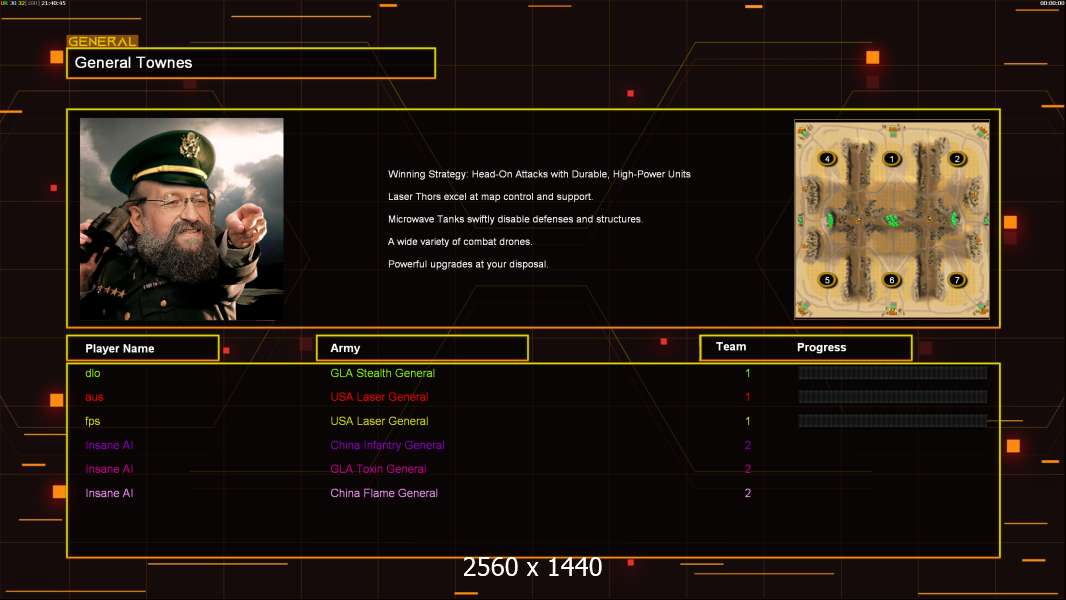Screen dimensions: 1066x600
Task: Click team number for China Flame General
Action: [x=747, y=493]
